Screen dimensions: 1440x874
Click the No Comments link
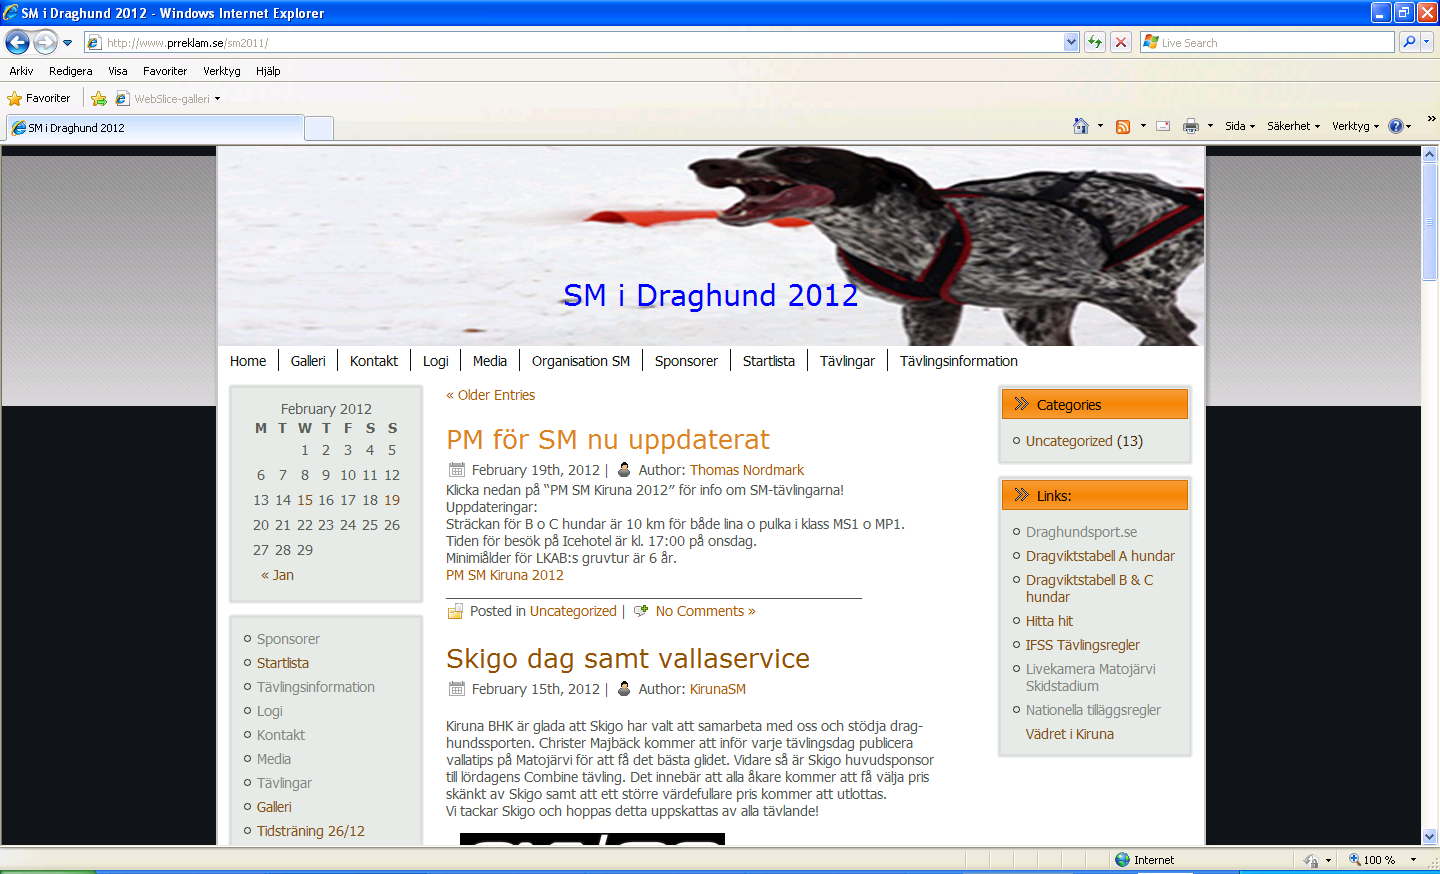point(705,611)
